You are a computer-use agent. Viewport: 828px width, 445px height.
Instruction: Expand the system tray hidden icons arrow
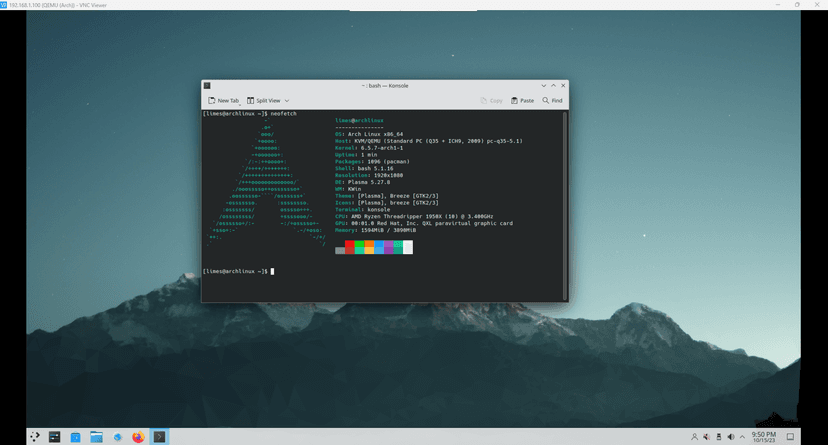[x=741, y=437]
